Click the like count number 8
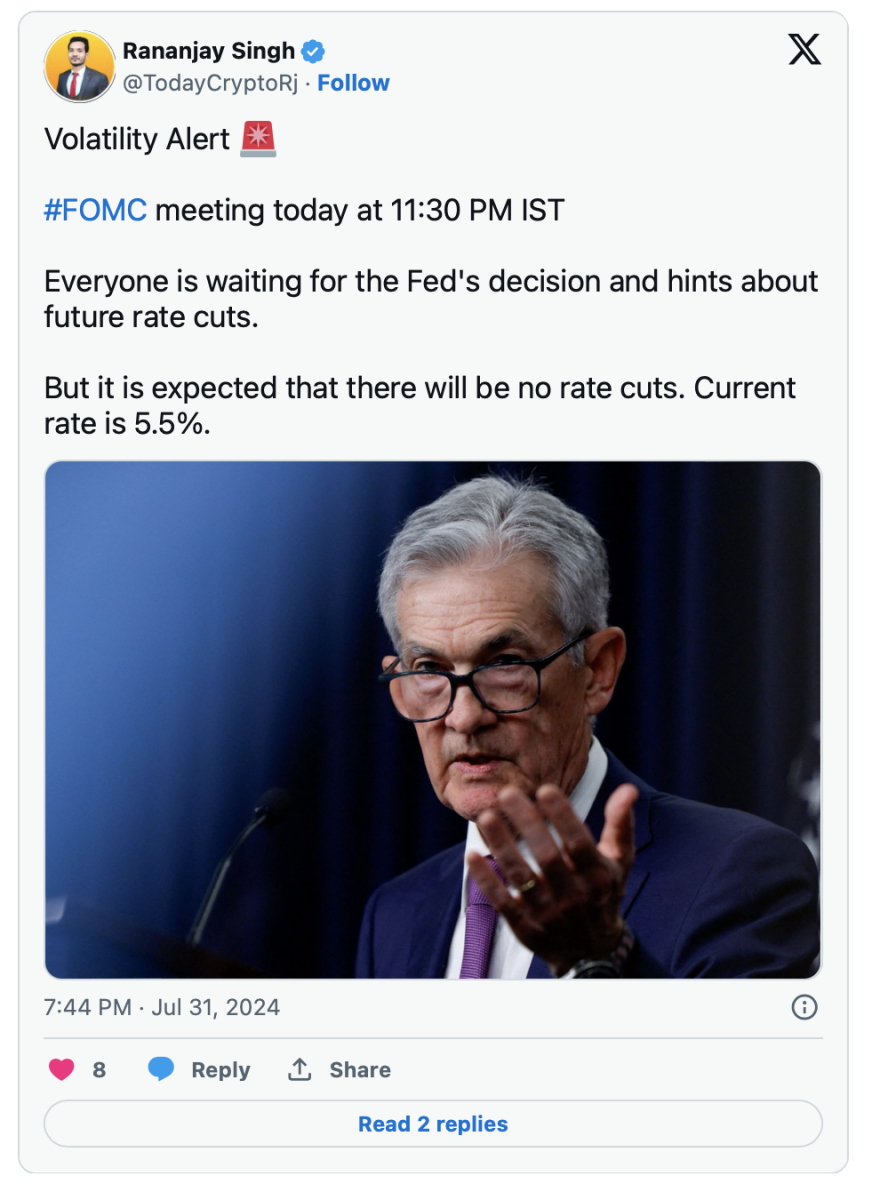Viewport: 880px width, 1200px height. coord(99,1070)
